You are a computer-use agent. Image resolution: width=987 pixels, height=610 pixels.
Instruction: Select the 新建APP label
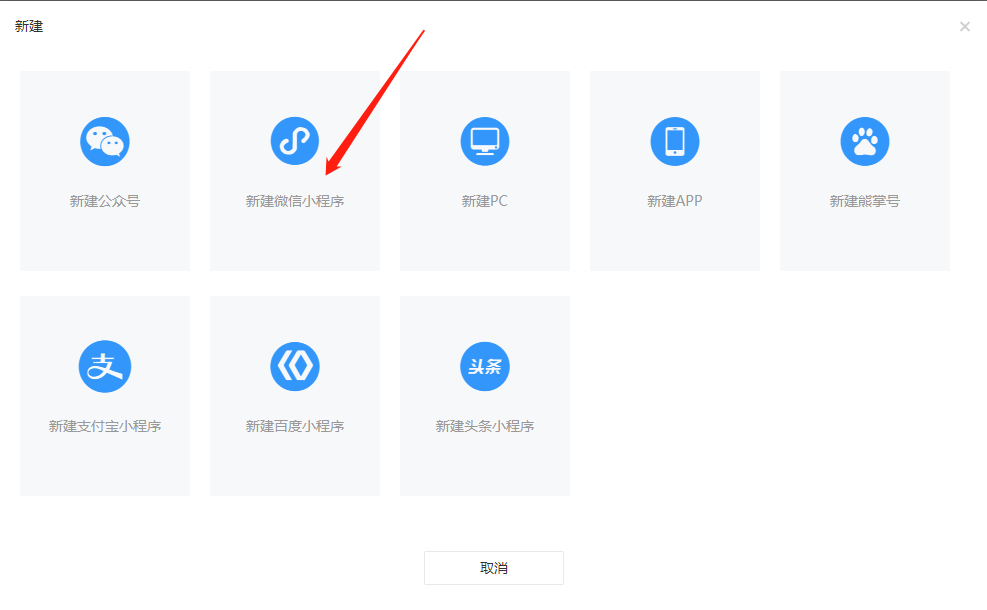(x=675, y=201)
